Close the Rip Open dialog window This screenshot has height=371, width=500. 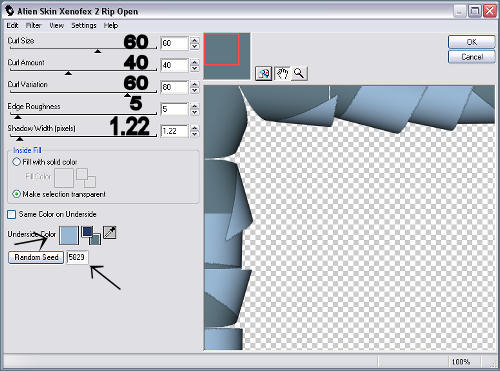(x=490, y=11)
